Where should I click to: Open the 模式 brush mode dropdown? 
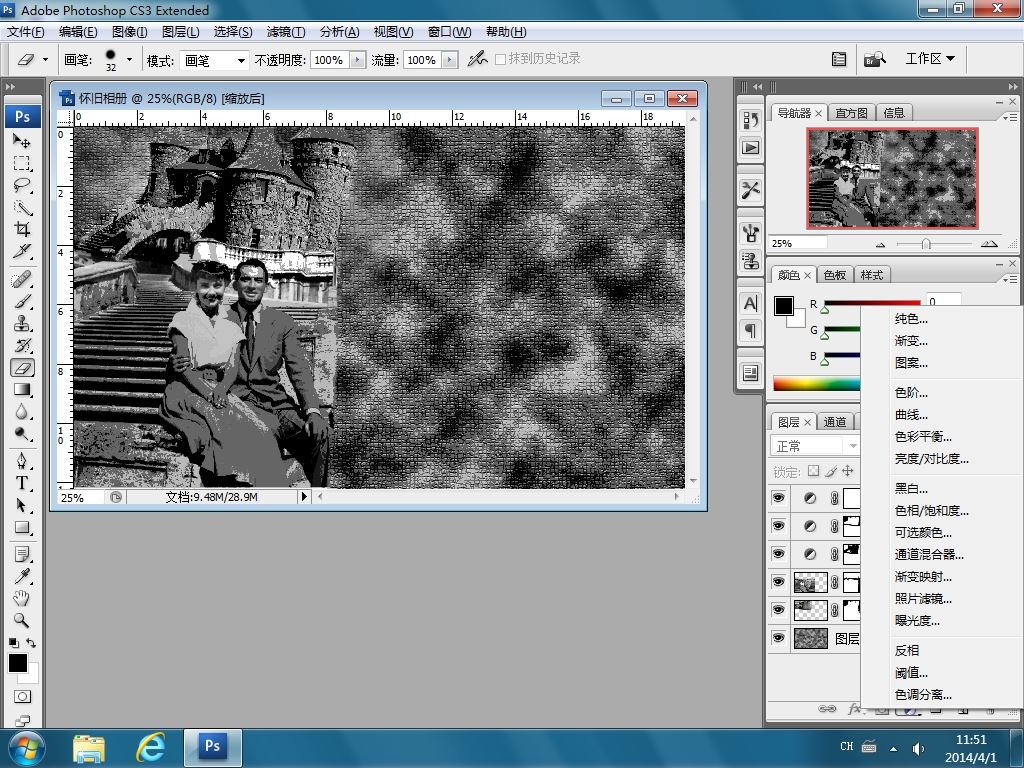214,60
